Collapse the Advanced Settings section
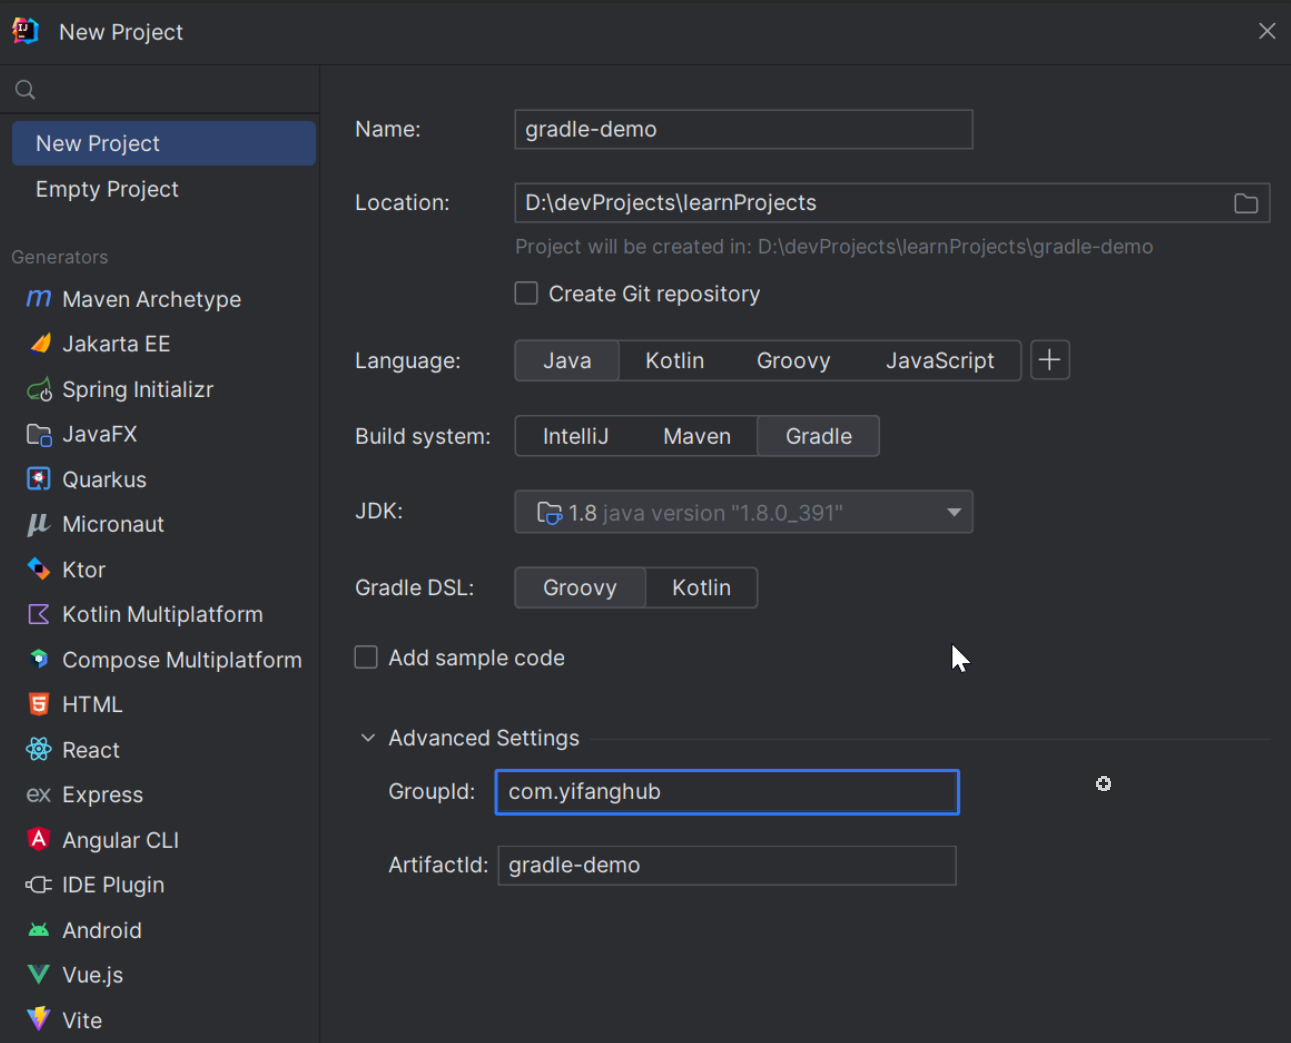This screenshot has height=1043, width=1291. point(368,738)
